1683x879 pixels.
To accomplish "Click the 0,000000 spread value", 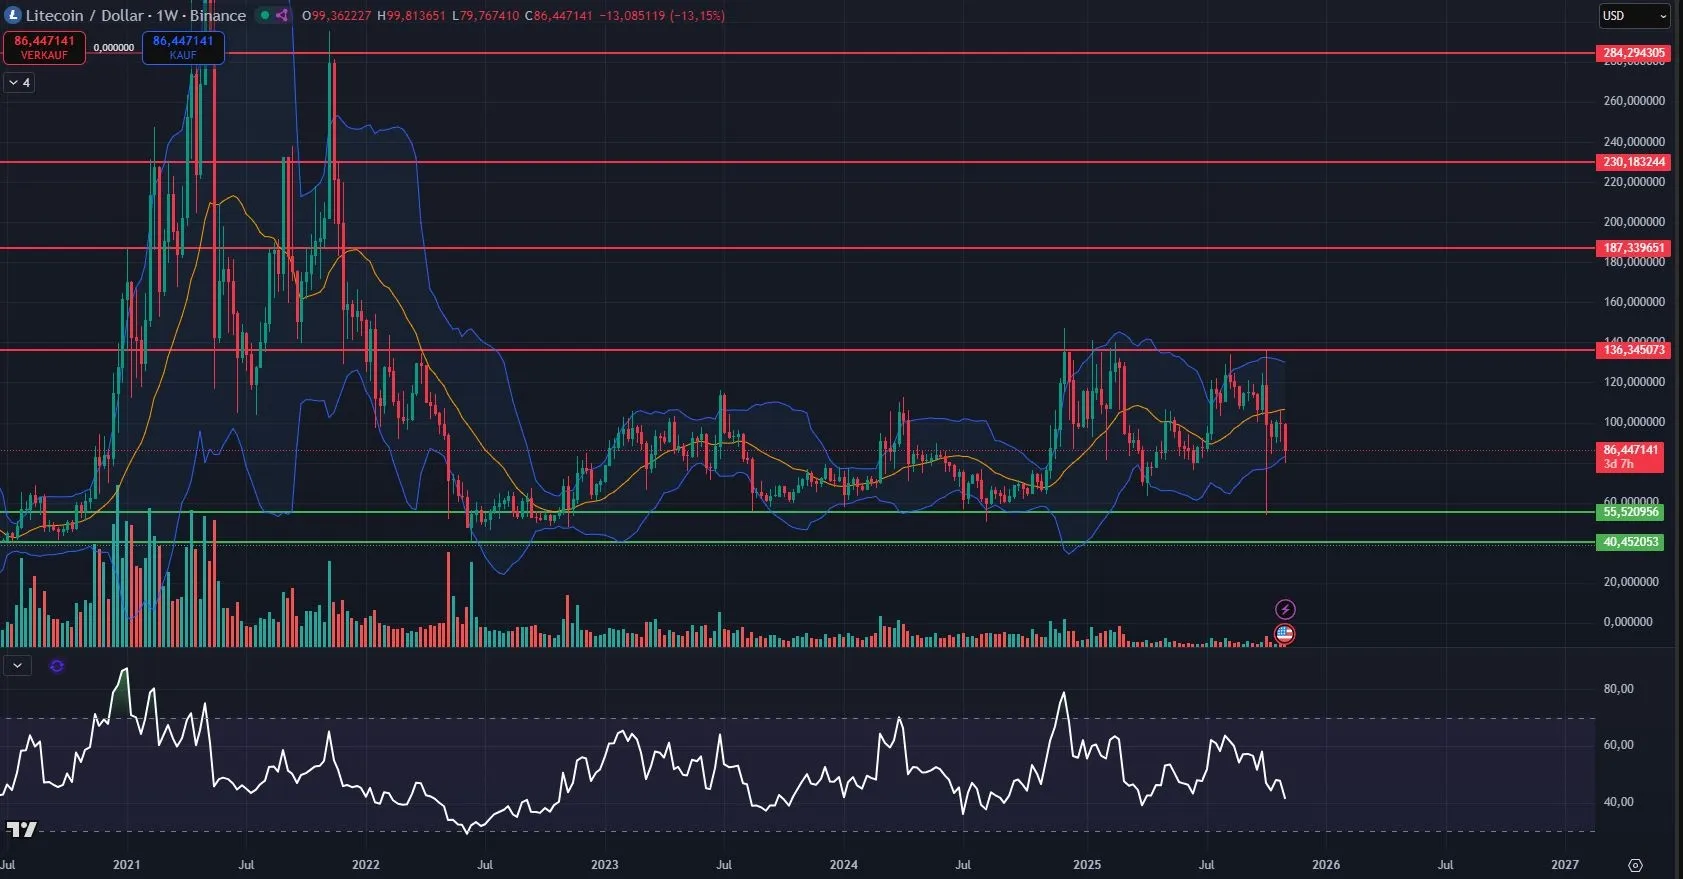I will [x=114, y=47].
